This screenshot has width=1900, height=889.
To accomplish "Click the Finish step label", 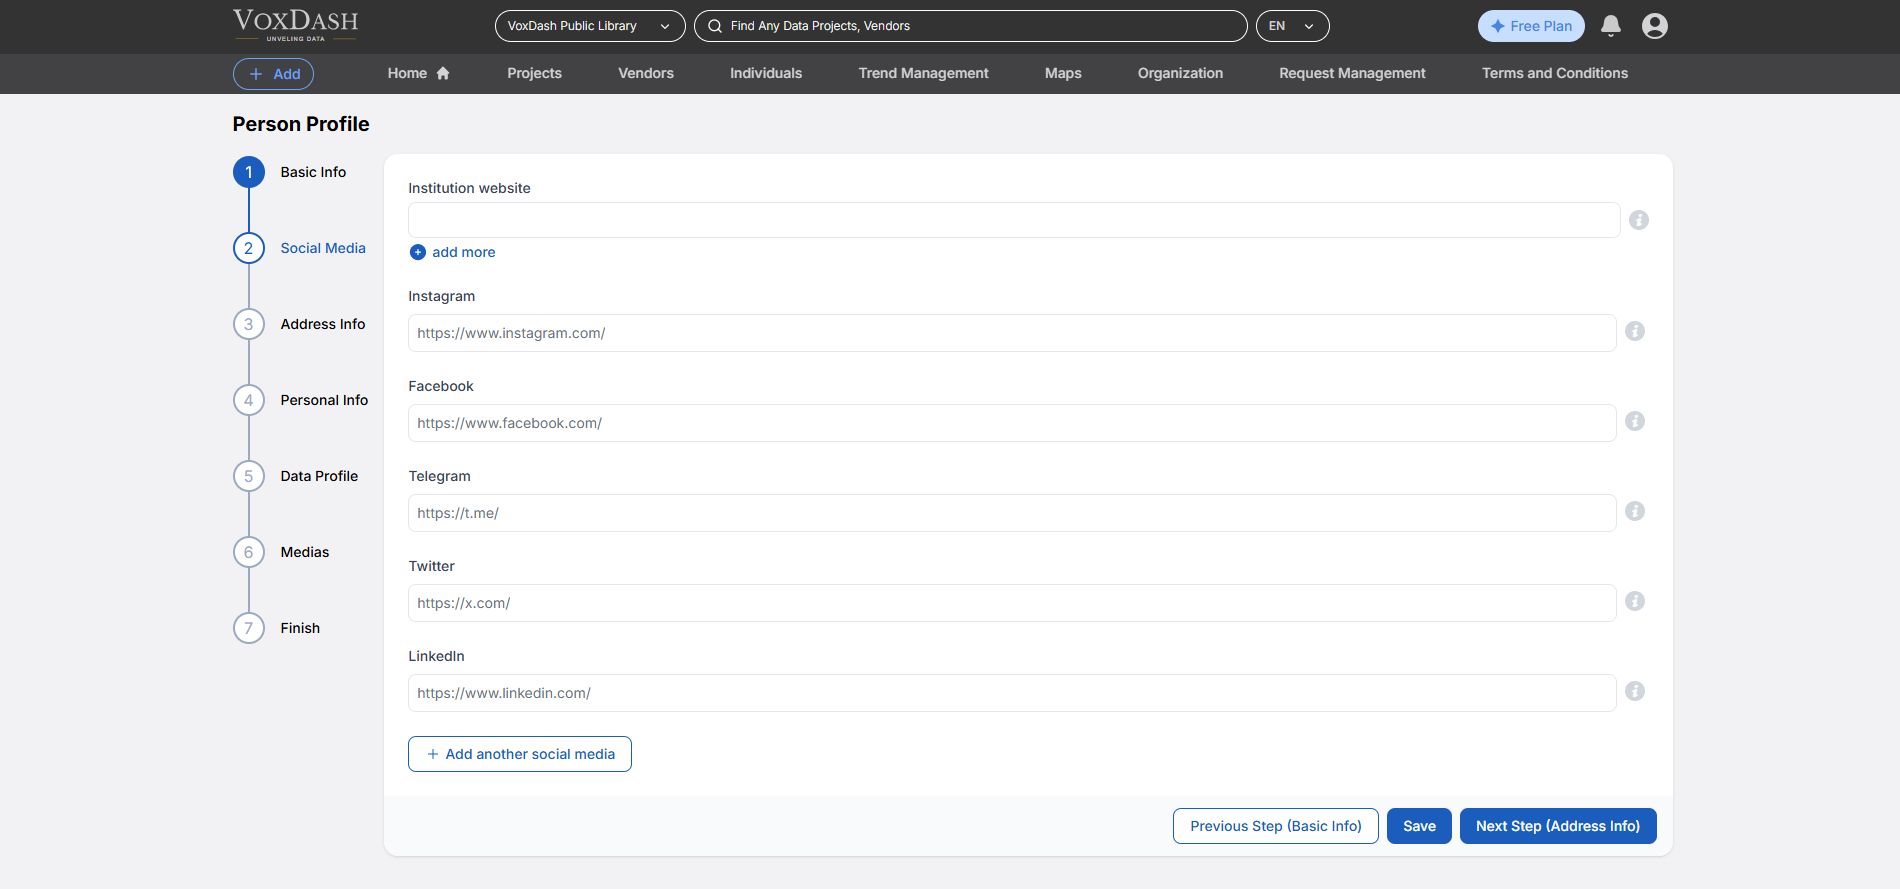I will [300, 628].
